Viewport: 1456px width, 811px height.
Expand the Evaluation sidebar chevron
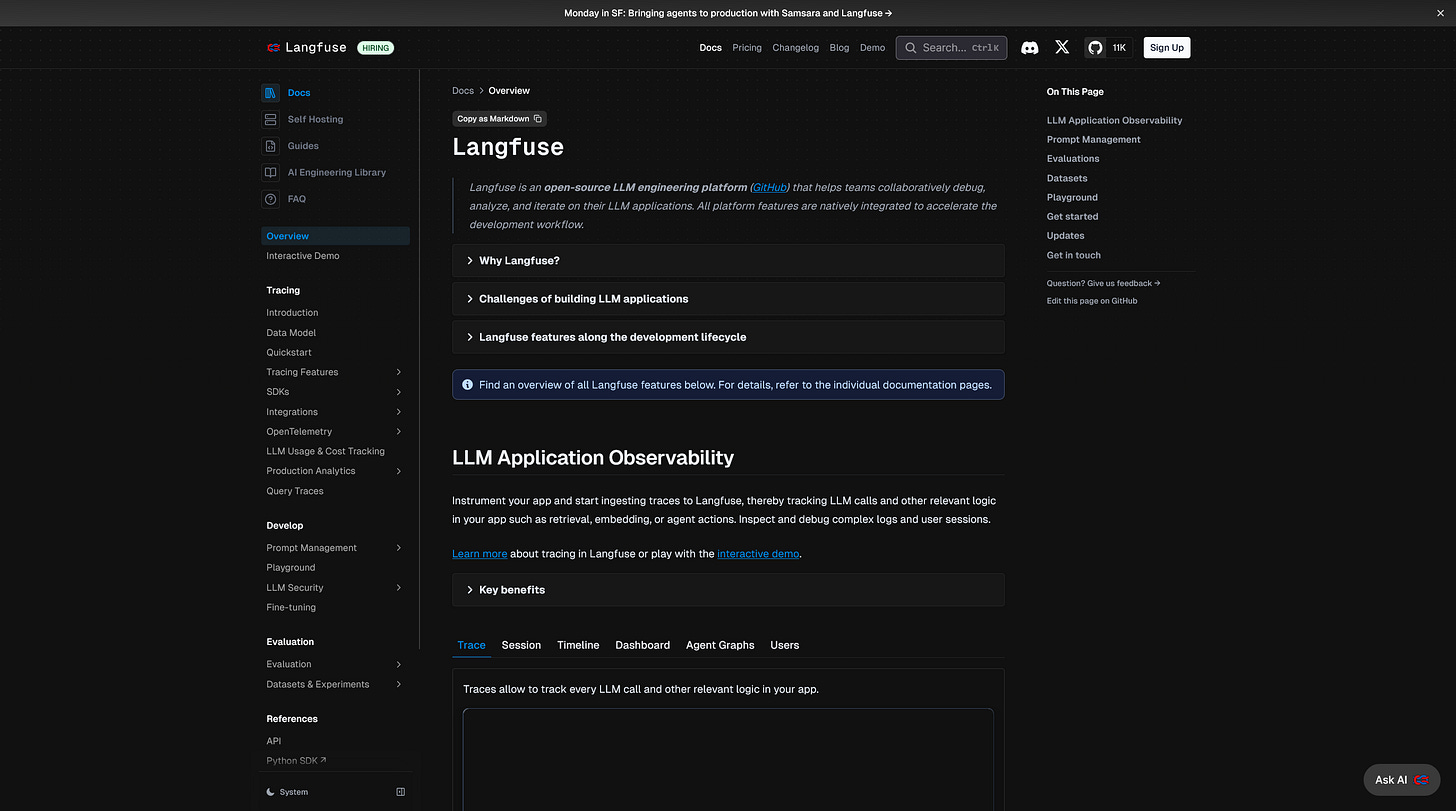coord(399,664)
